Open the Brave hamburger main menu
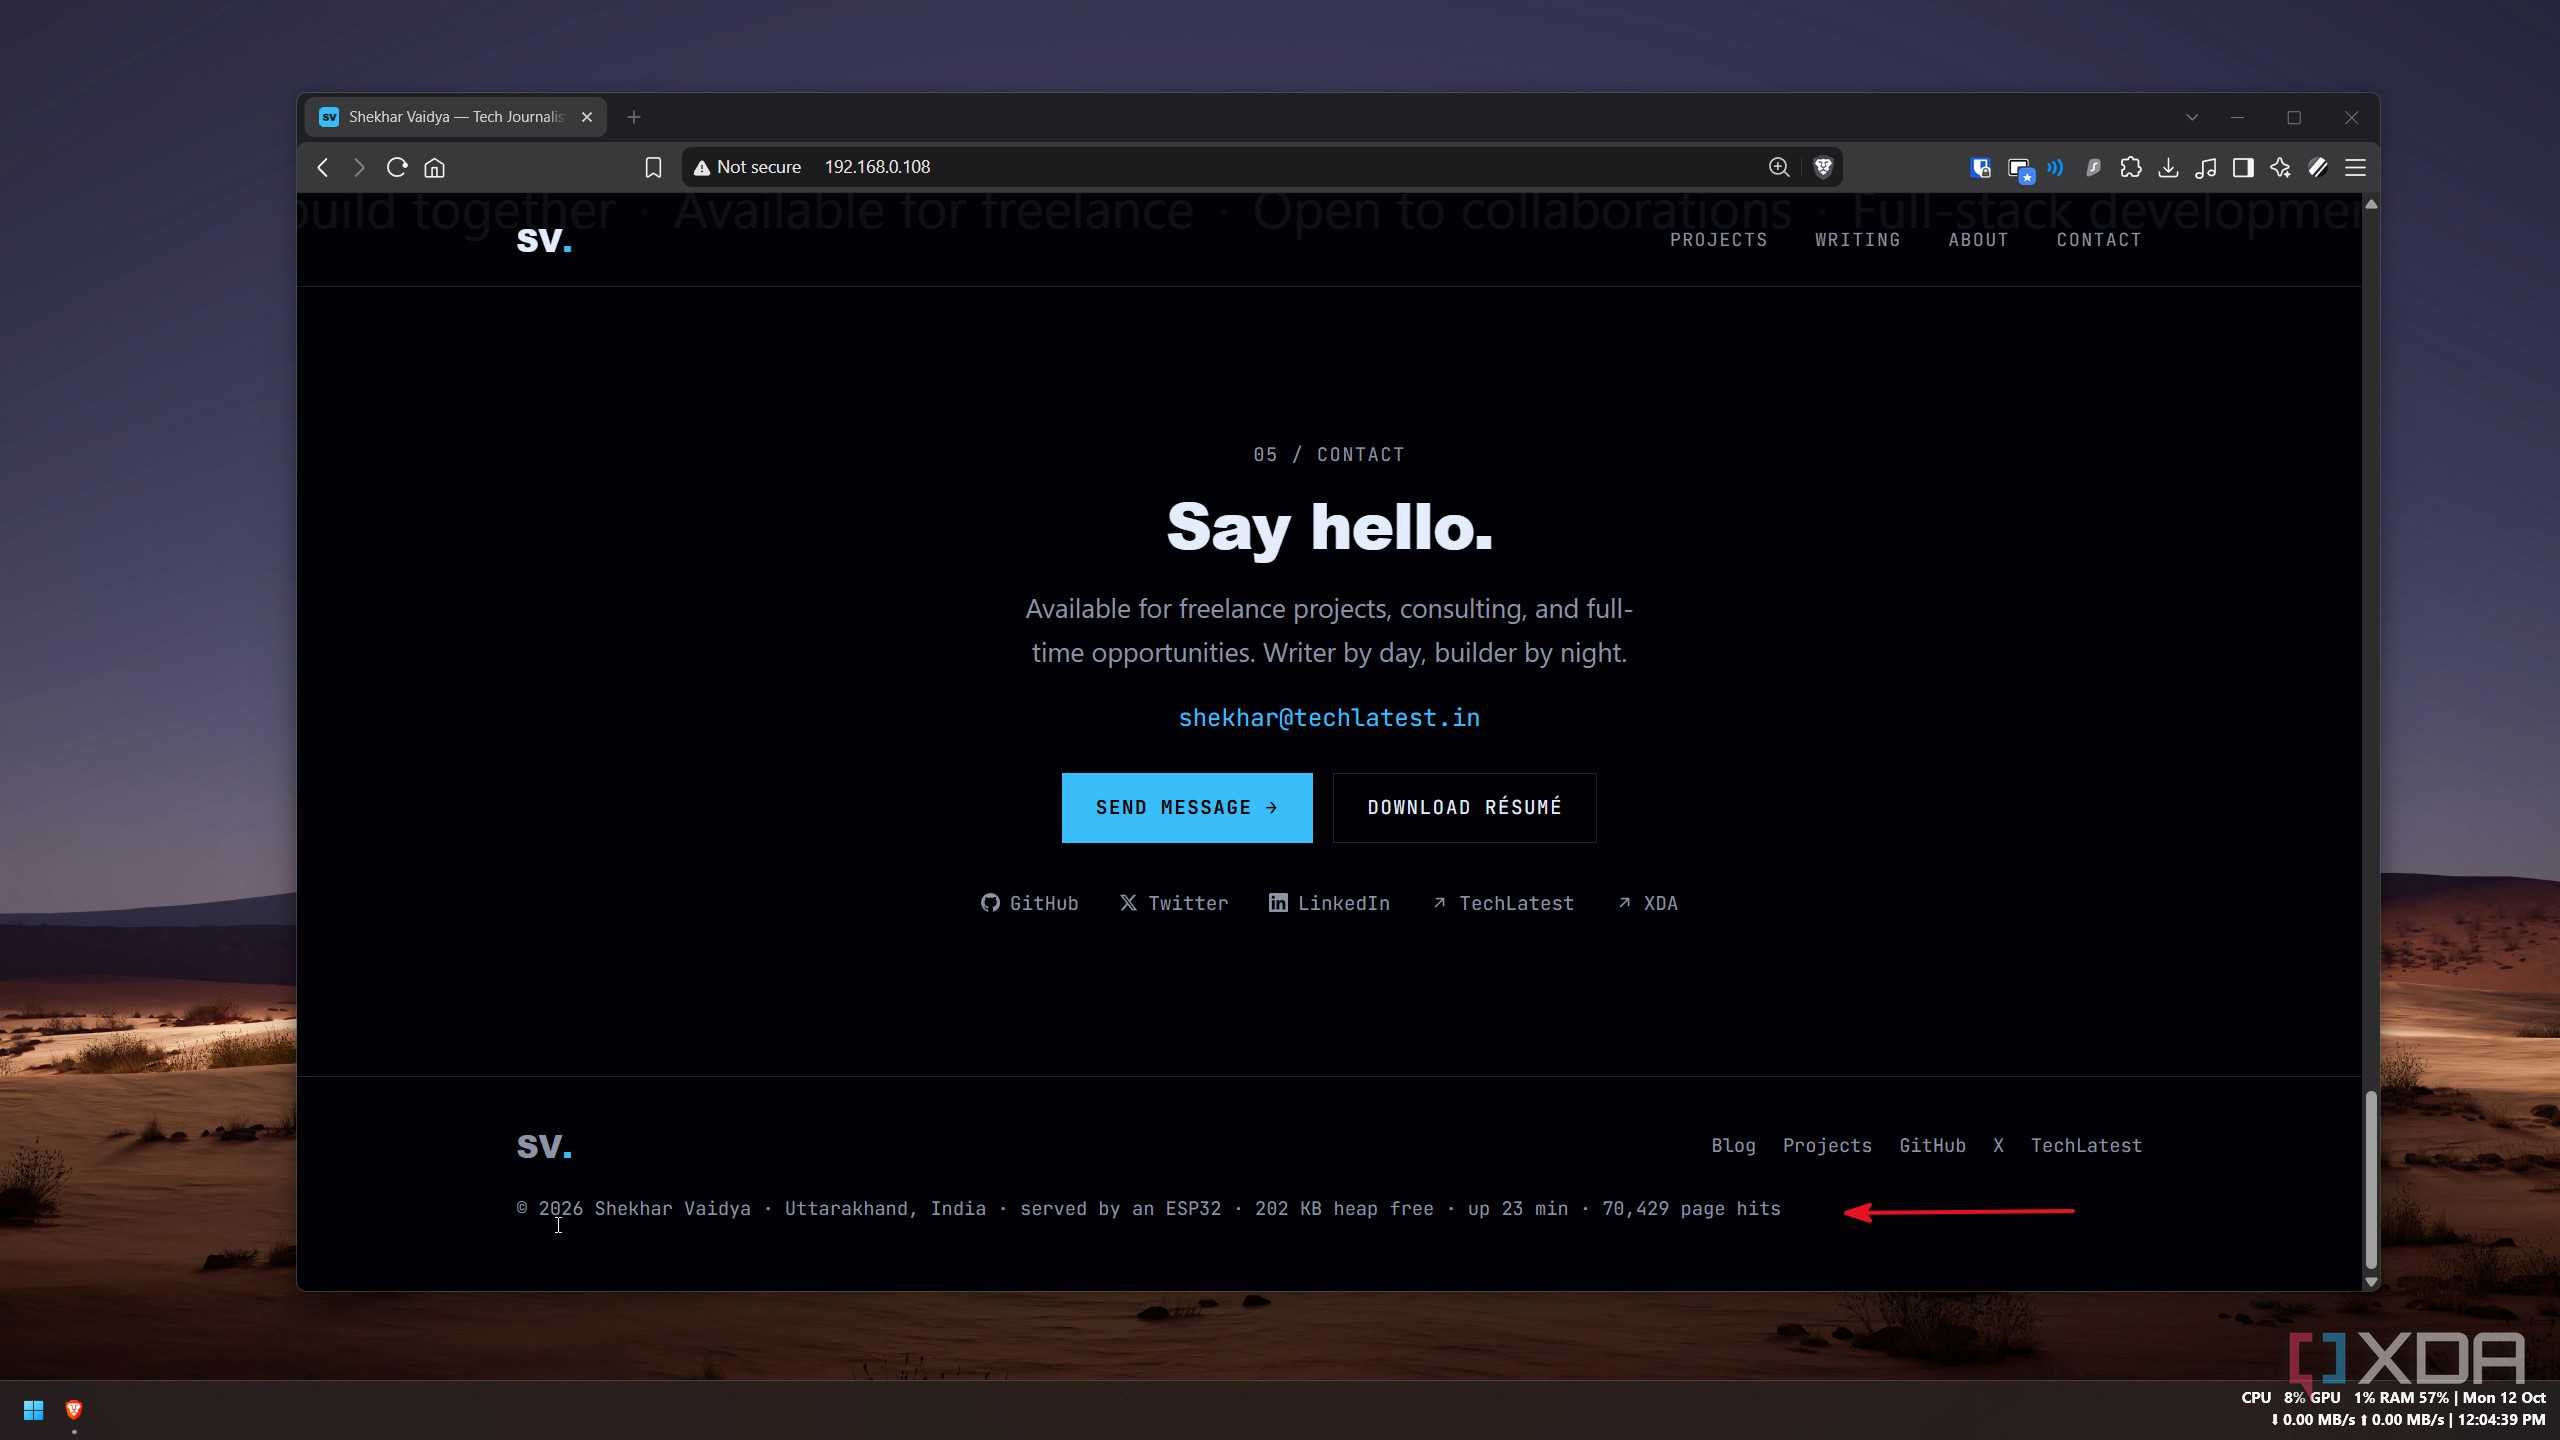Viewport: 2560px width, 1440px height. pos(2355,167)
